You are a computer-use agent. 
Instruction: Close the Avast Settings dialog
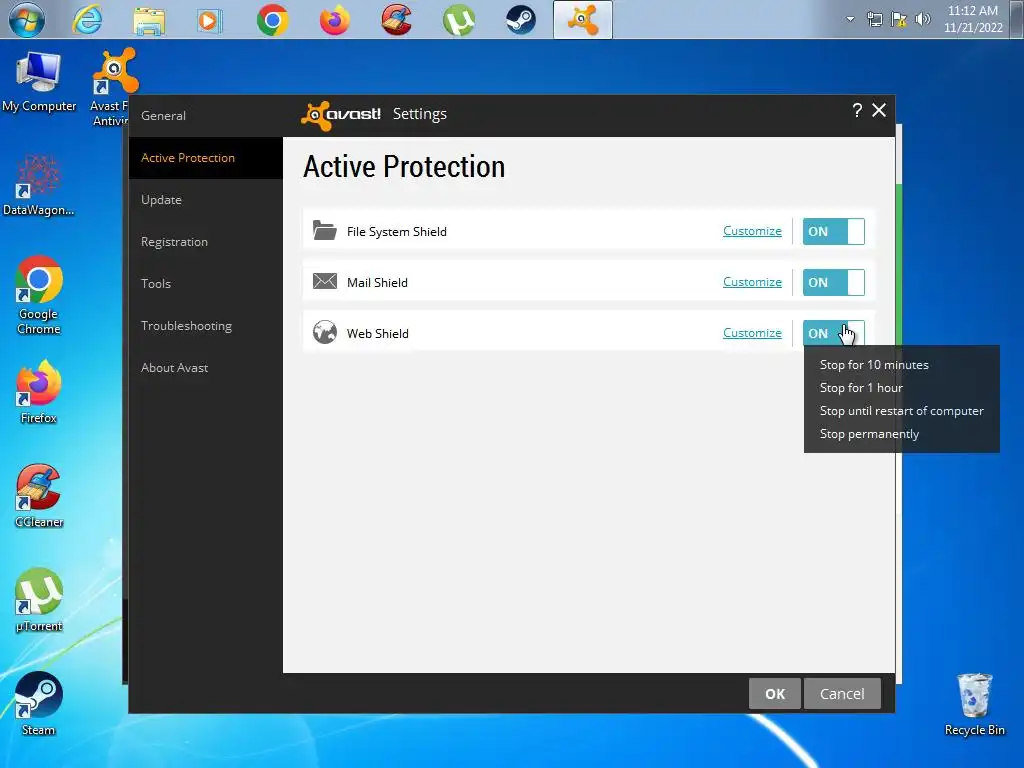point(879,110)
